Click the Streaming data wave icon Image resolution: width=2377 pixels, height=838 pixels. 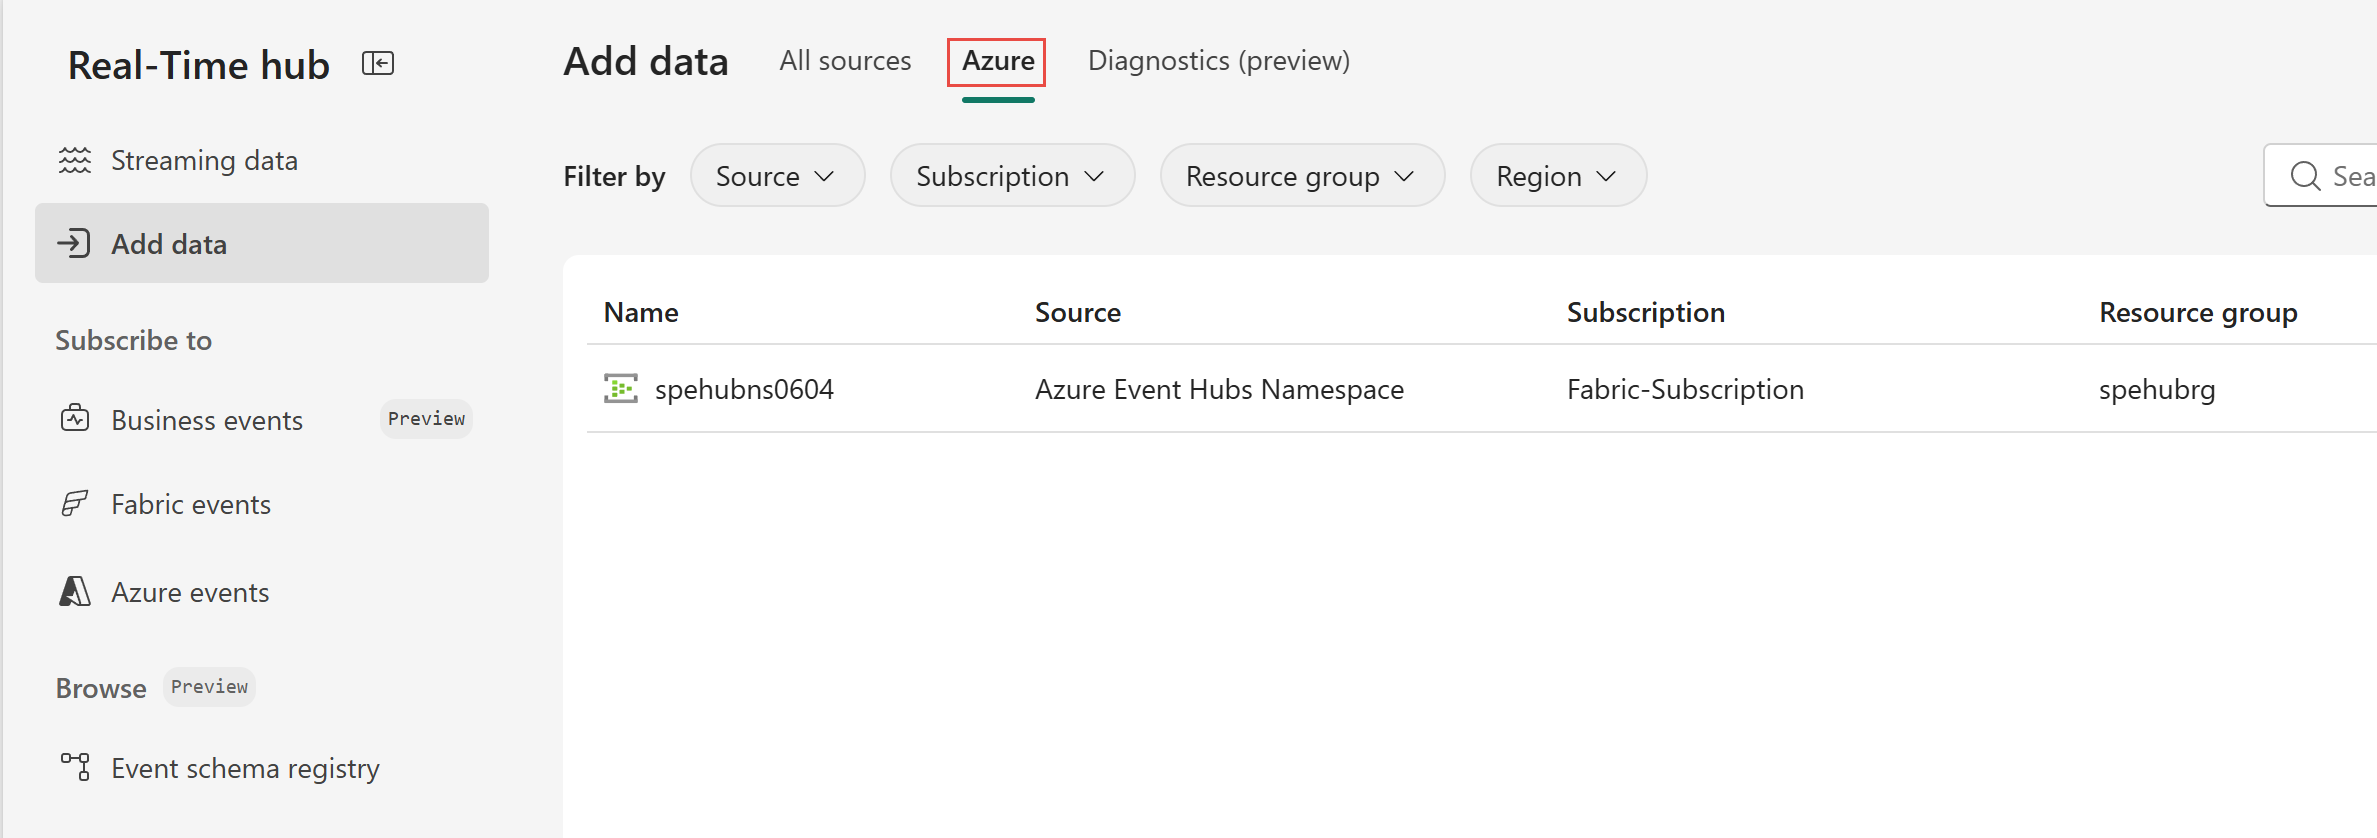click(x=75, y=160)
